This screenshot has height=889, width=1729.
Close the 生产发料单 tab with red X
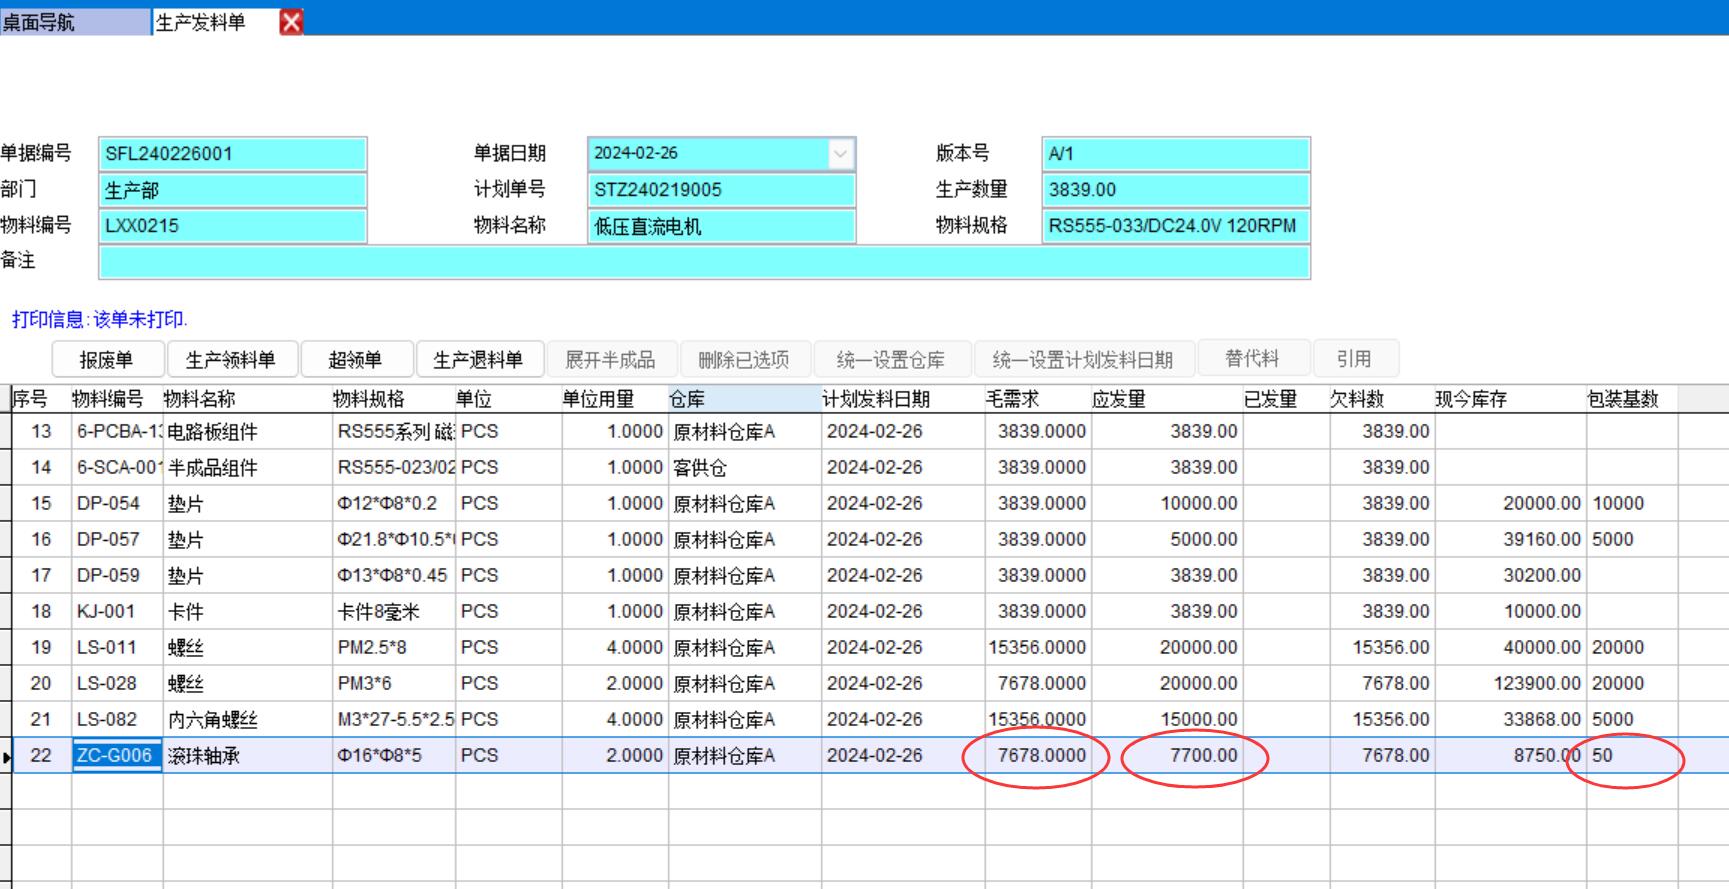click(x=291, y=22)
